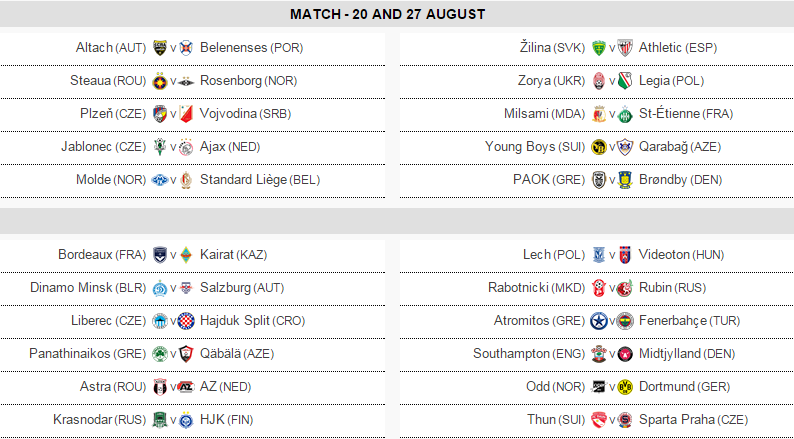Click the Steaua club crest
Screen dimensions: 794x439
pyautogui.click(x=160, y=81)
